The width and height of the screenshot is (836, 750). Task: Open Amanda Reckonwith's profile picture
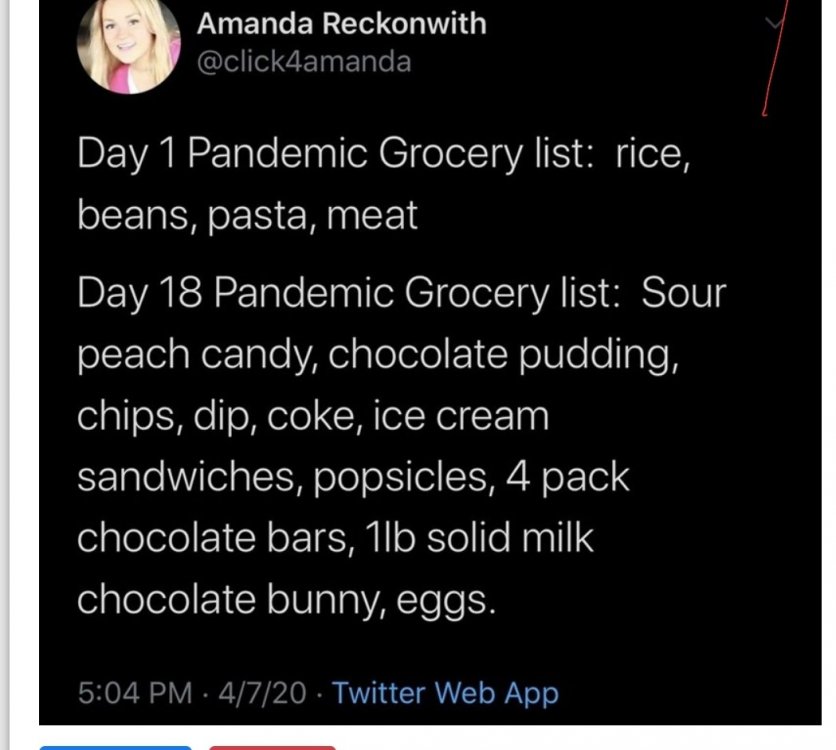pos(128,46)
